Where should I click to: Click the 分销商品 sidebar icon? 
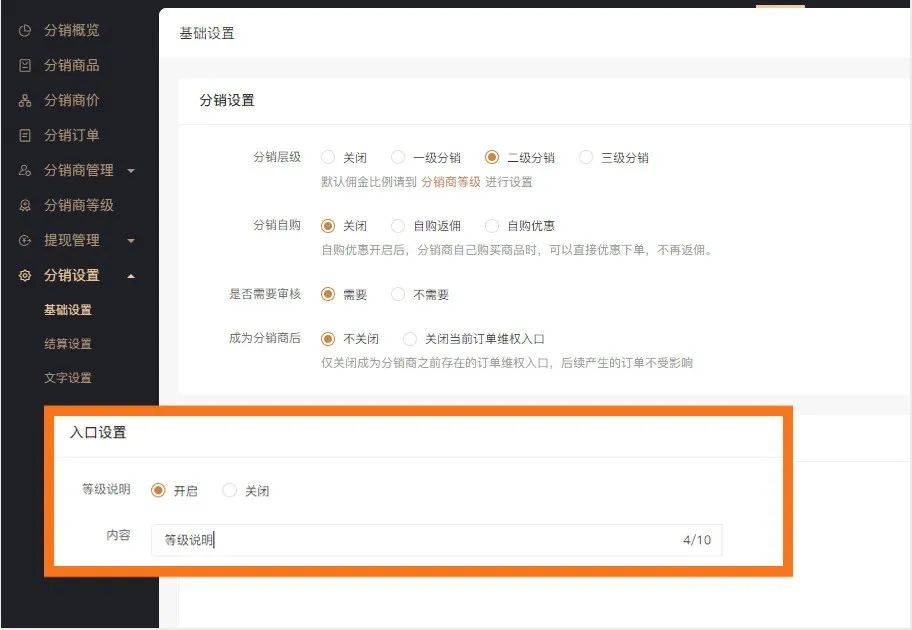(24, 65)
